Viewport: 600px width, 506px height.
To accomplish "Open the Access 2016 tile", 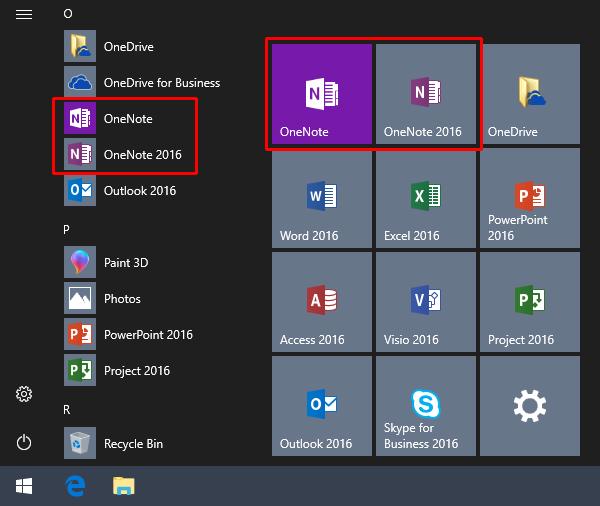I will [x=321, y=304].
